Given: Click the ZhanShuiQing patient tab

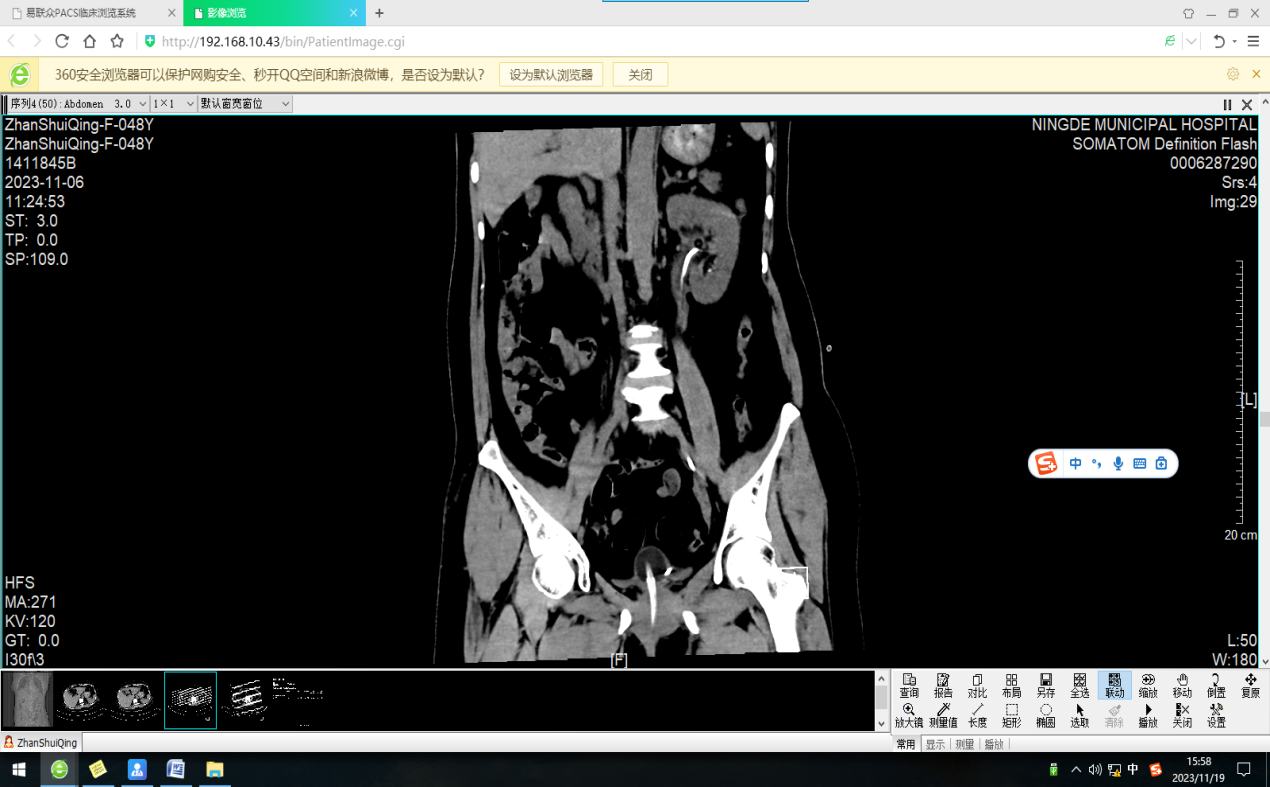Looking at the screenshot, I should [x=40, y=743].
